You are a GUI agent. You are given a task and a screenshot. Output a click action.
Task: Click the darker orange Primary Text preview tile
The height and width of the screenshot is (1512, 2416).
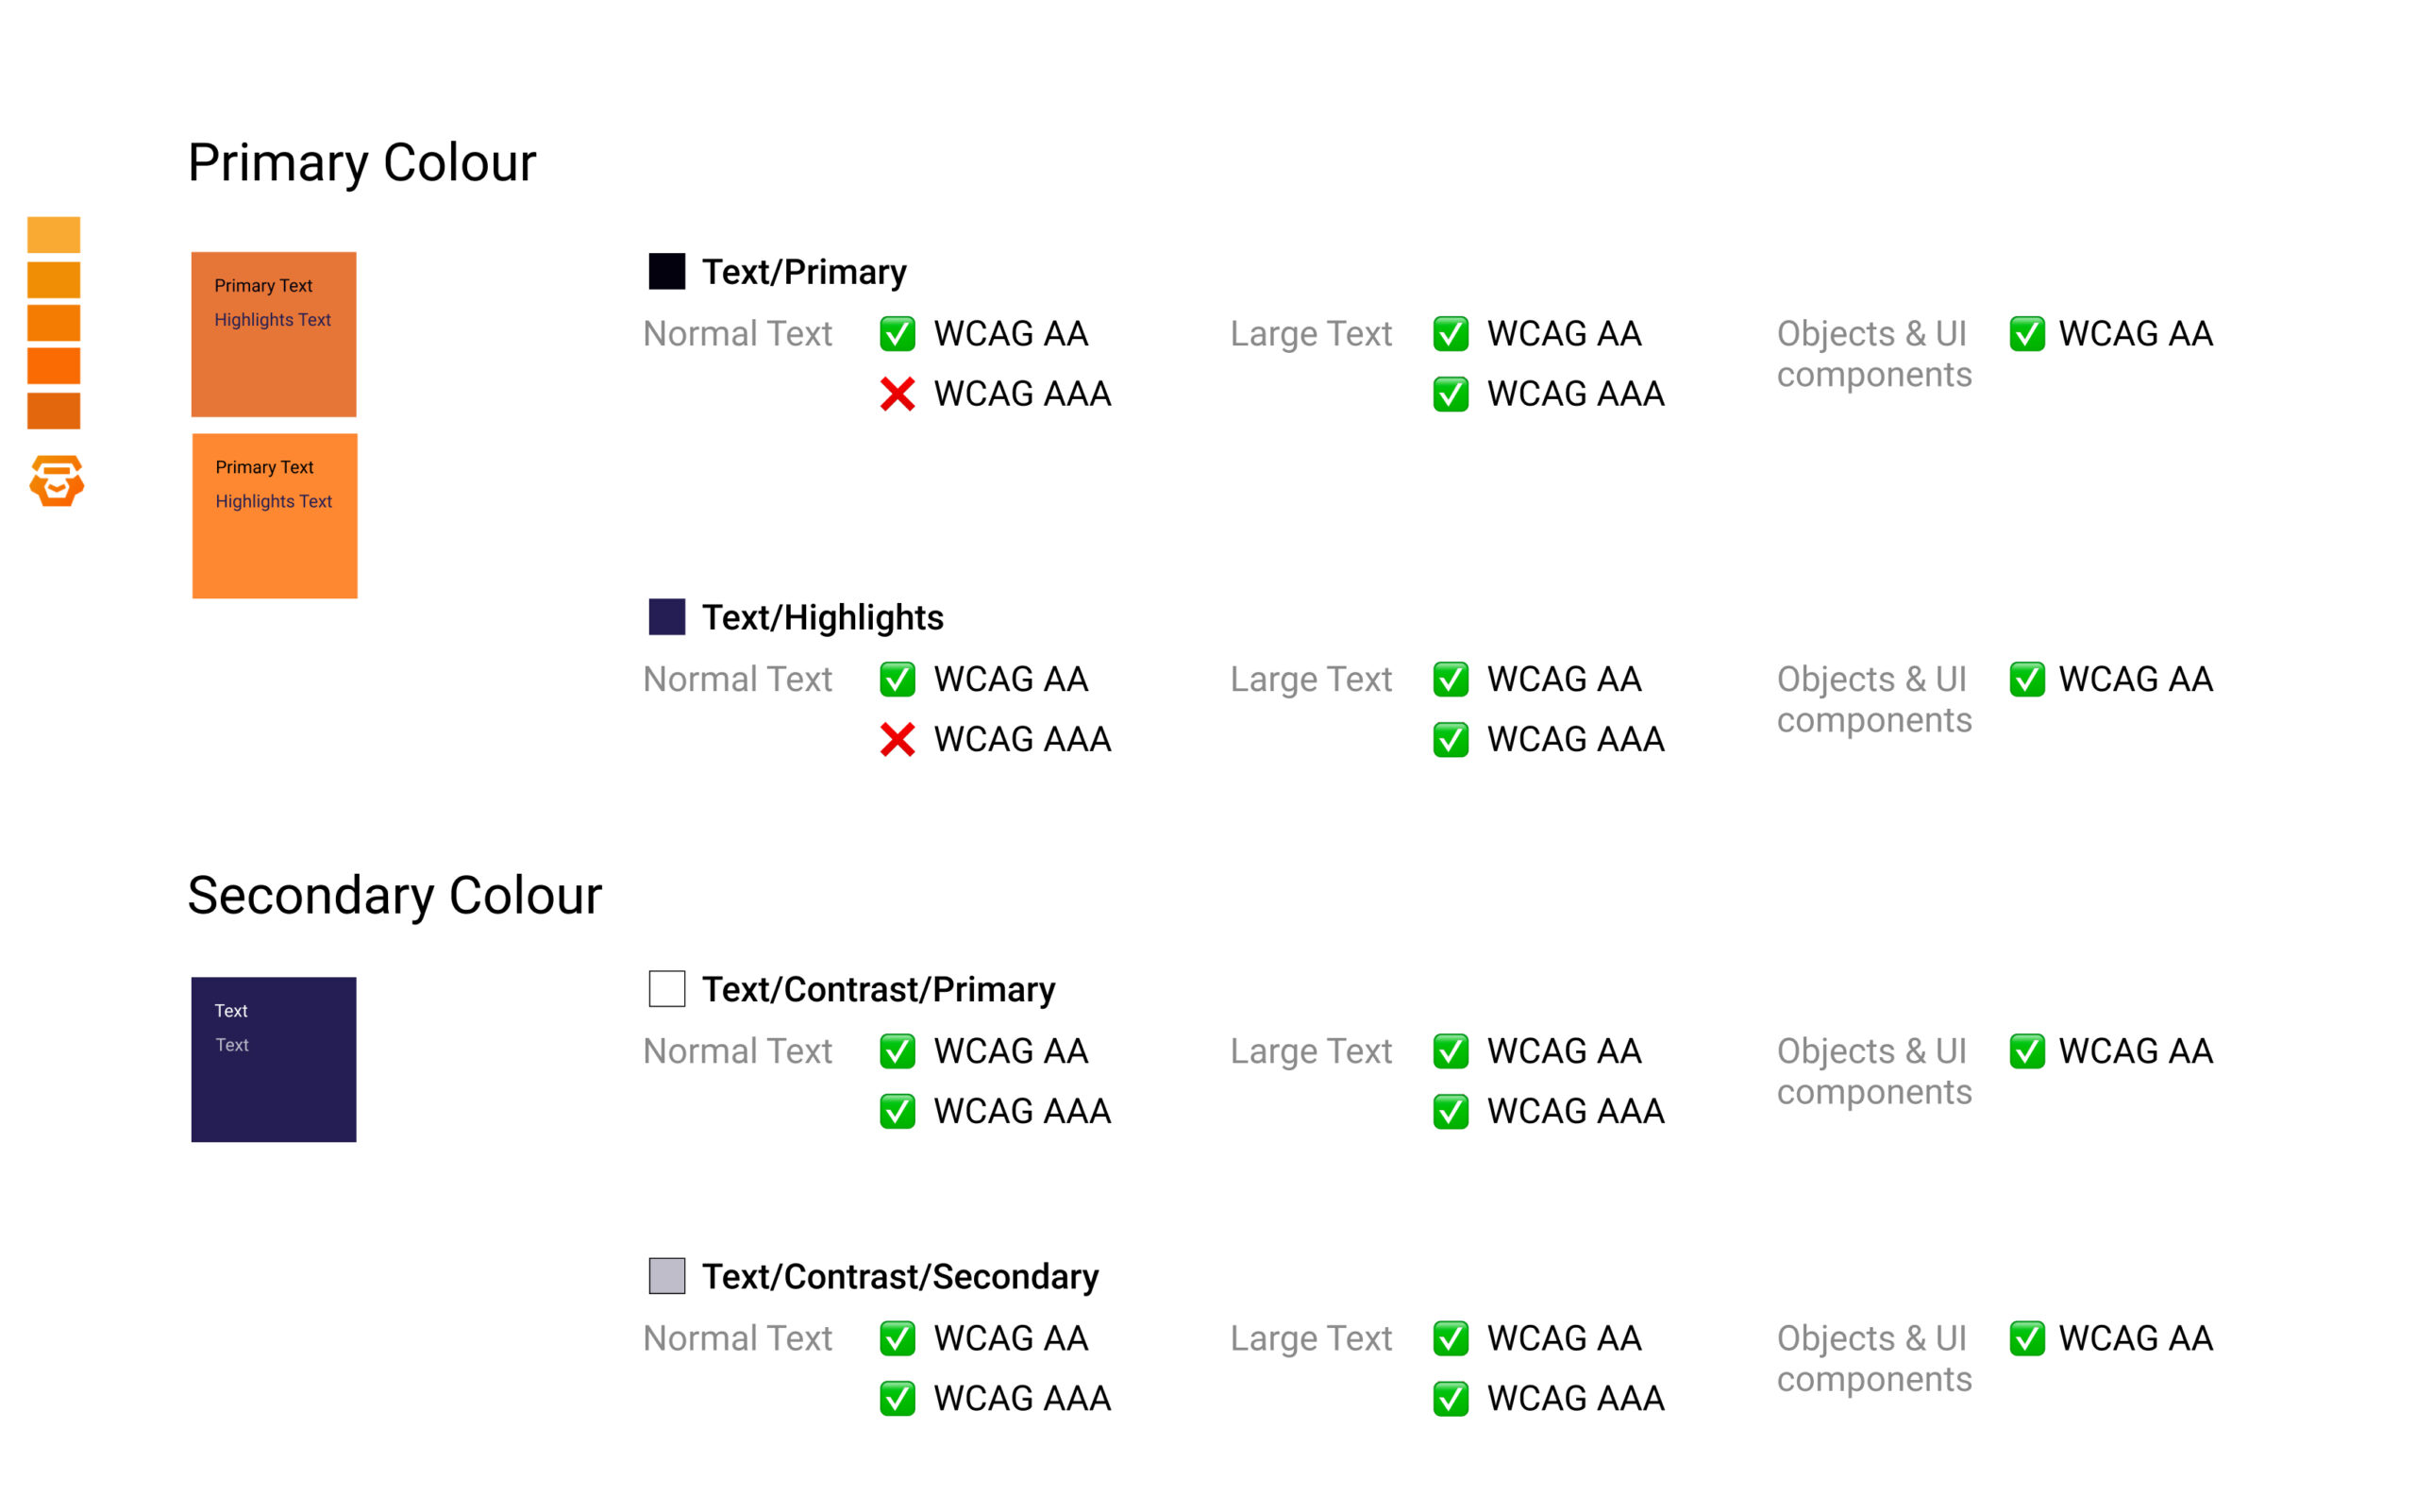[274, 334]
